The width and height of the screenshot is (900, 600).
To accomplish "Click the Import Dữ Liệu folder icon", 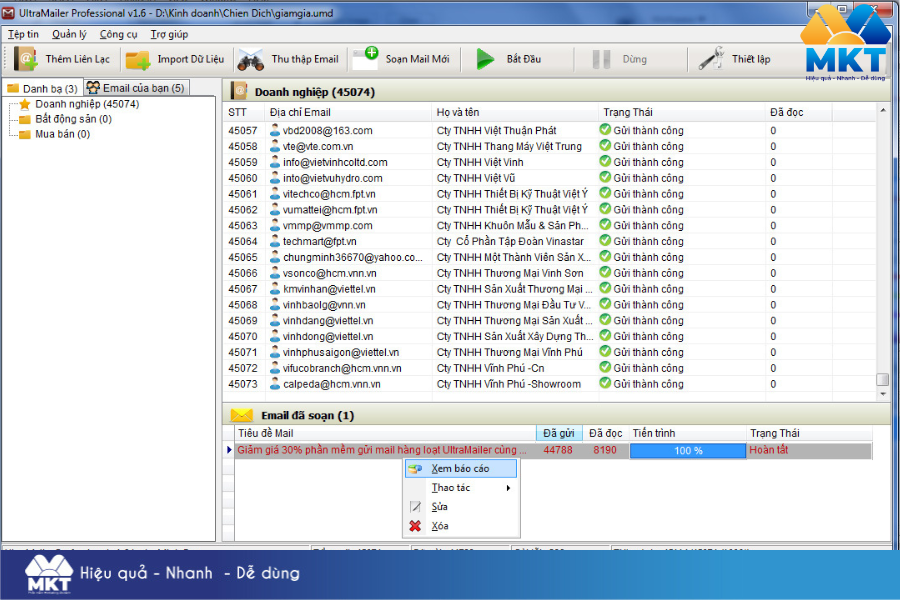I will (x=138, y=59).
